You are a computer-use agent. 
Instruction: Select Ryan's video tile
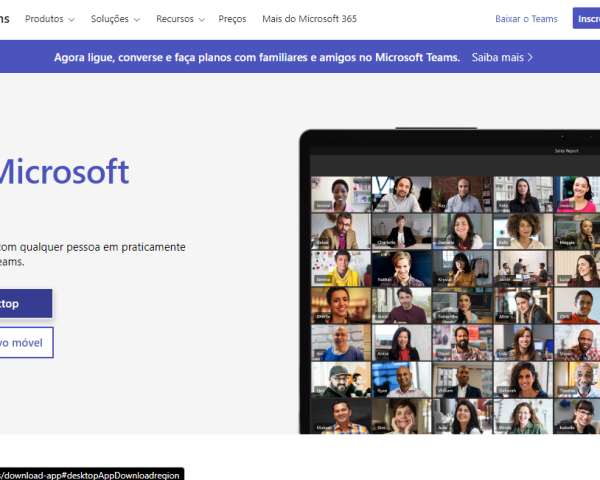401,379
